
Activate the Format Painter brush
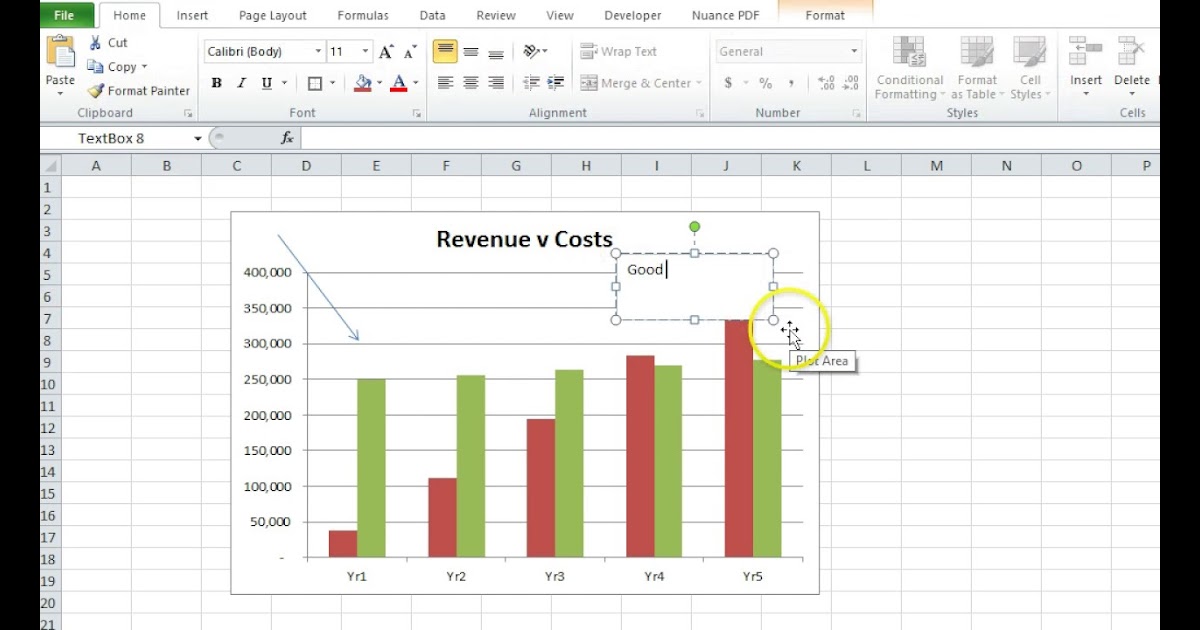click(x=95, y=91)
